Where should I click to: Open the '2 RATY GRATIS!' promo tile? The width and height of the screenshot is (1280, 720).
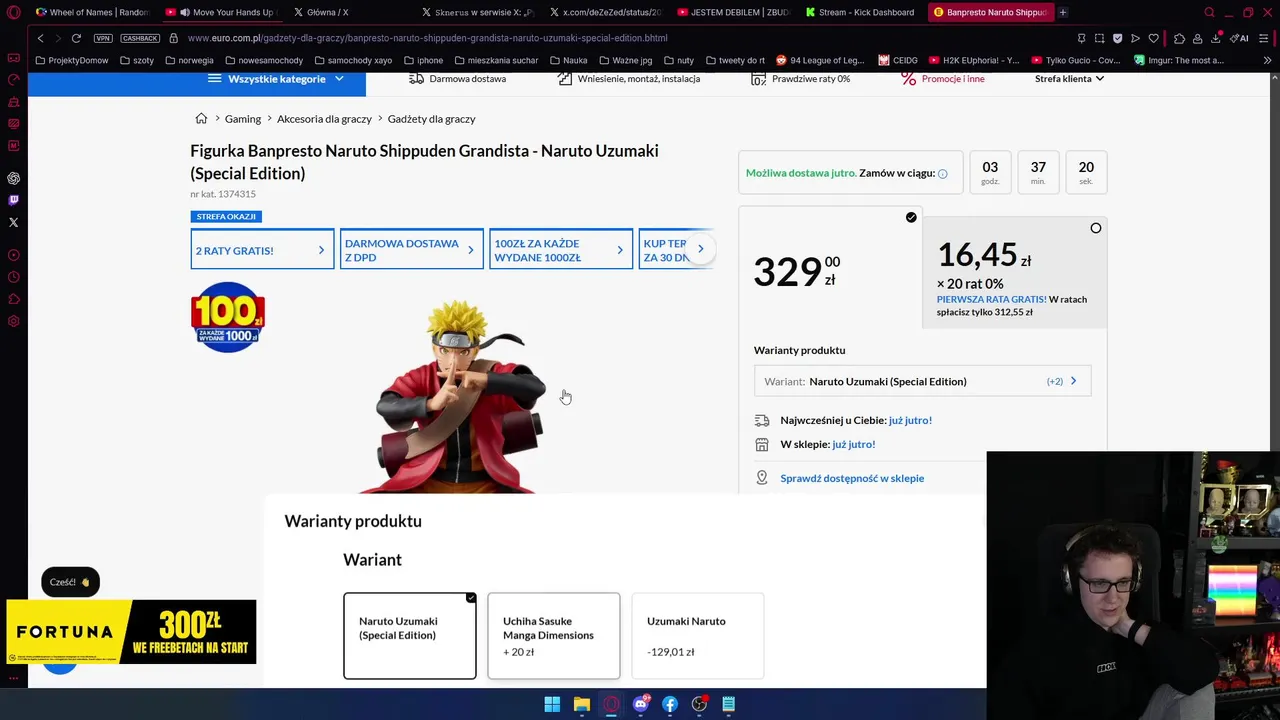click(262, 250)
